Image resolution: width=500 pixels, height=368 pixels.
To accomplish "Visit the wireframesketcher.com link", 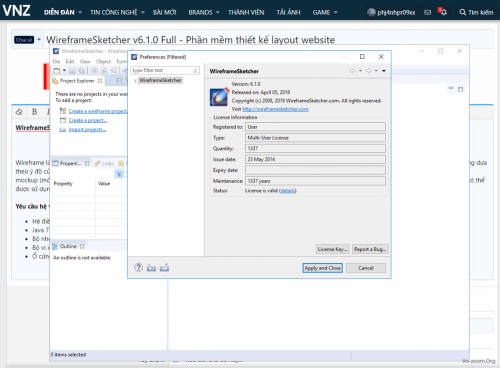I will point(275,109).
